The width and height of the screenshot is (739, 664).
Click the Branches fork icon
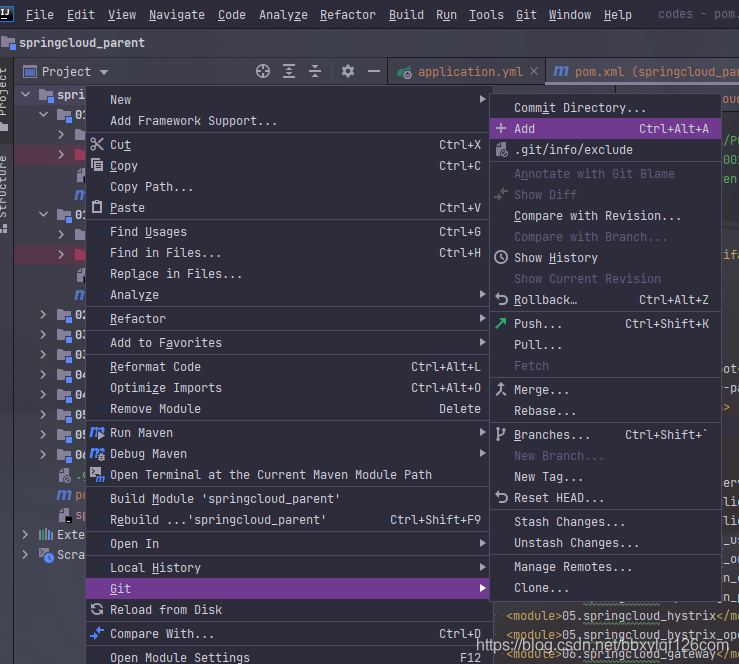tap(501, 434)
